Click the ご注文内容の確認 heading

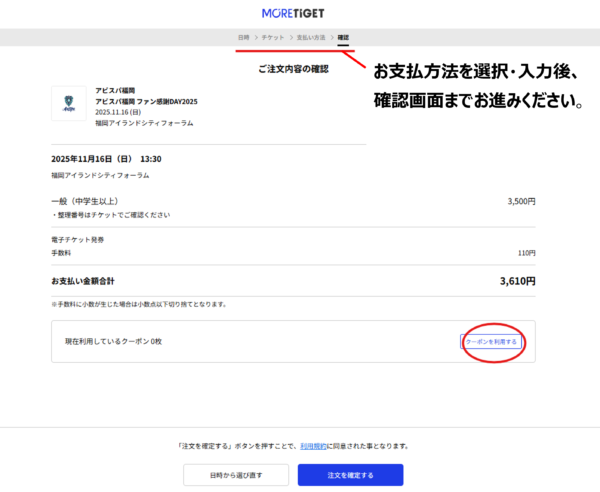[x=293, y=69]
